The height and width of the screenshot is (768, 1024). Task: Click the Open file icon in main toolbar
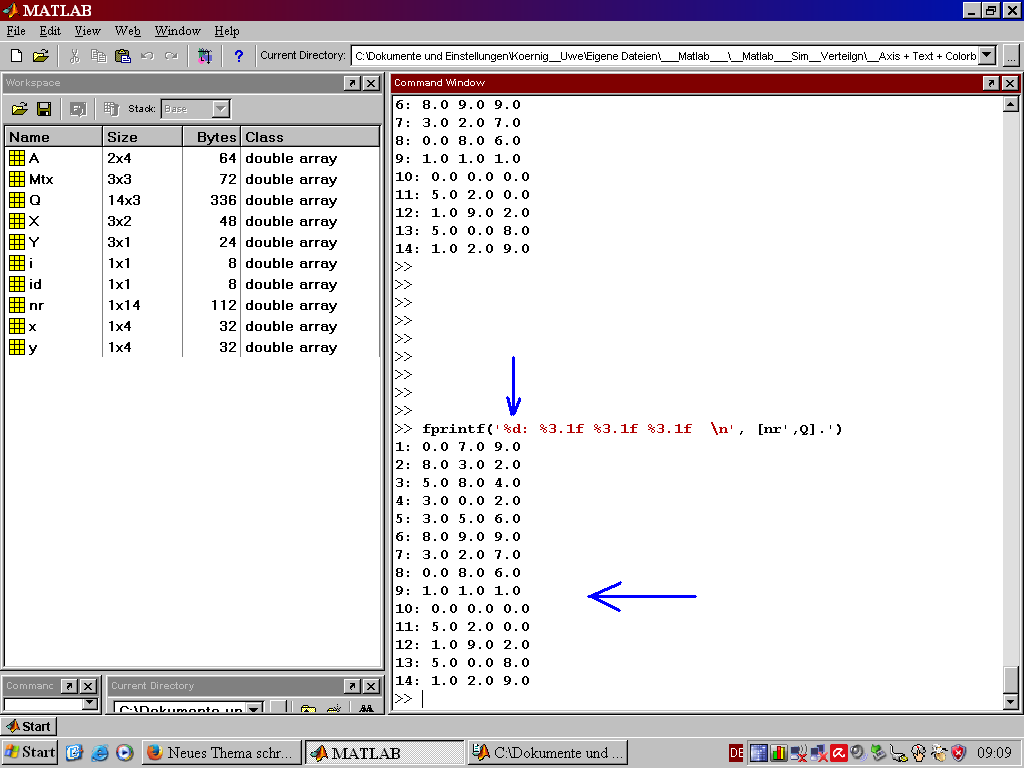[x=40, y=56]
